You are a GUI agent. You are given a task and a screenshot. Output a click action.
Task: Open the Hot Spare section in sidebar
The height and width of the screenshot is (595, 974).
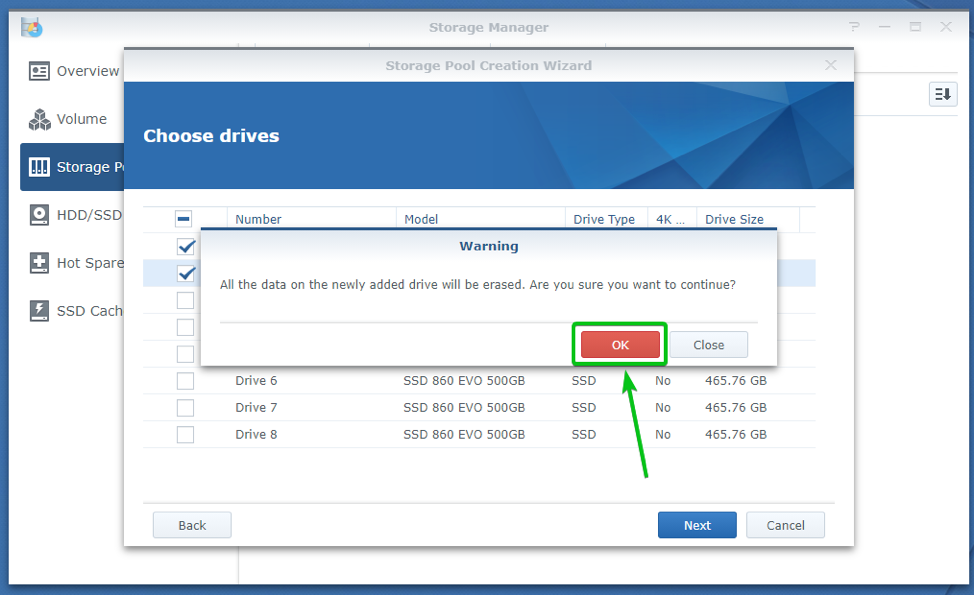73,263
